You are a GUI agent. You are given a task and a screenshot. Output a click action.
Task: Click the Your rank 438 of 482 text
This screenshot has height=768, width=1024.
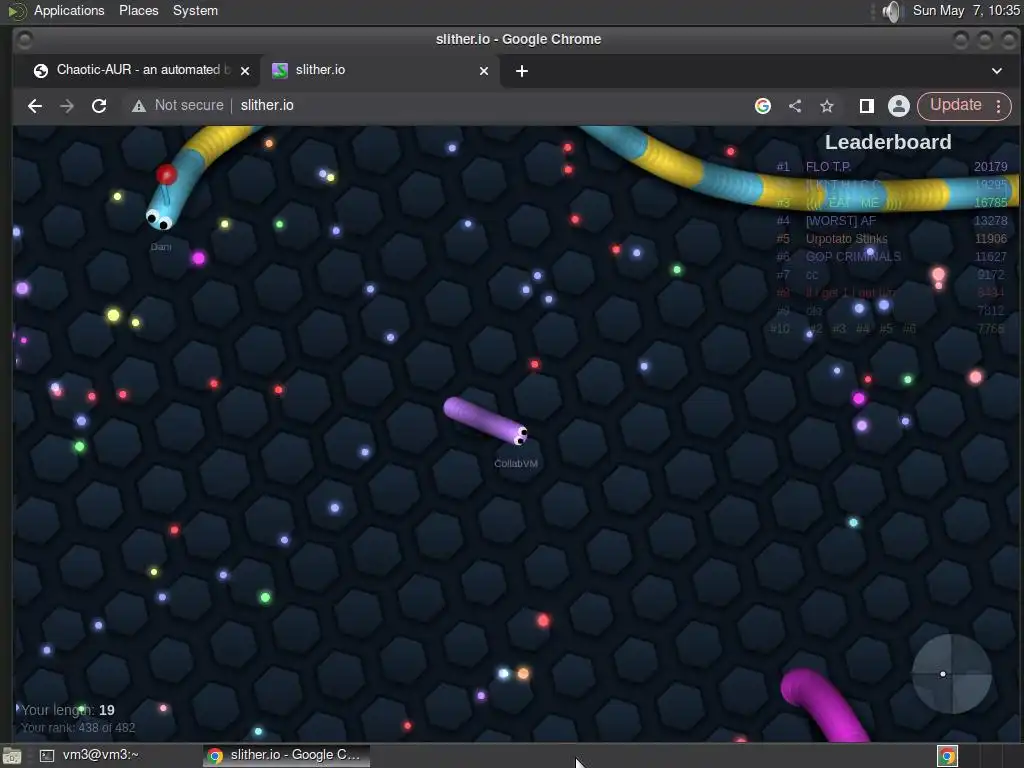coord(78,728)
